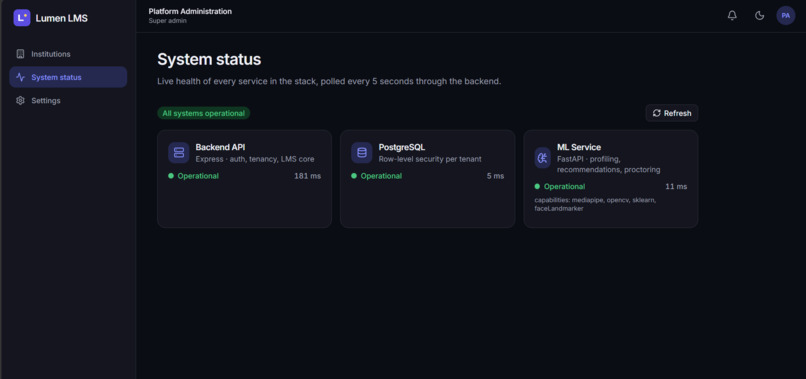Click Operational status in ML Service card
806x379 pixels.
click(560, 187)
